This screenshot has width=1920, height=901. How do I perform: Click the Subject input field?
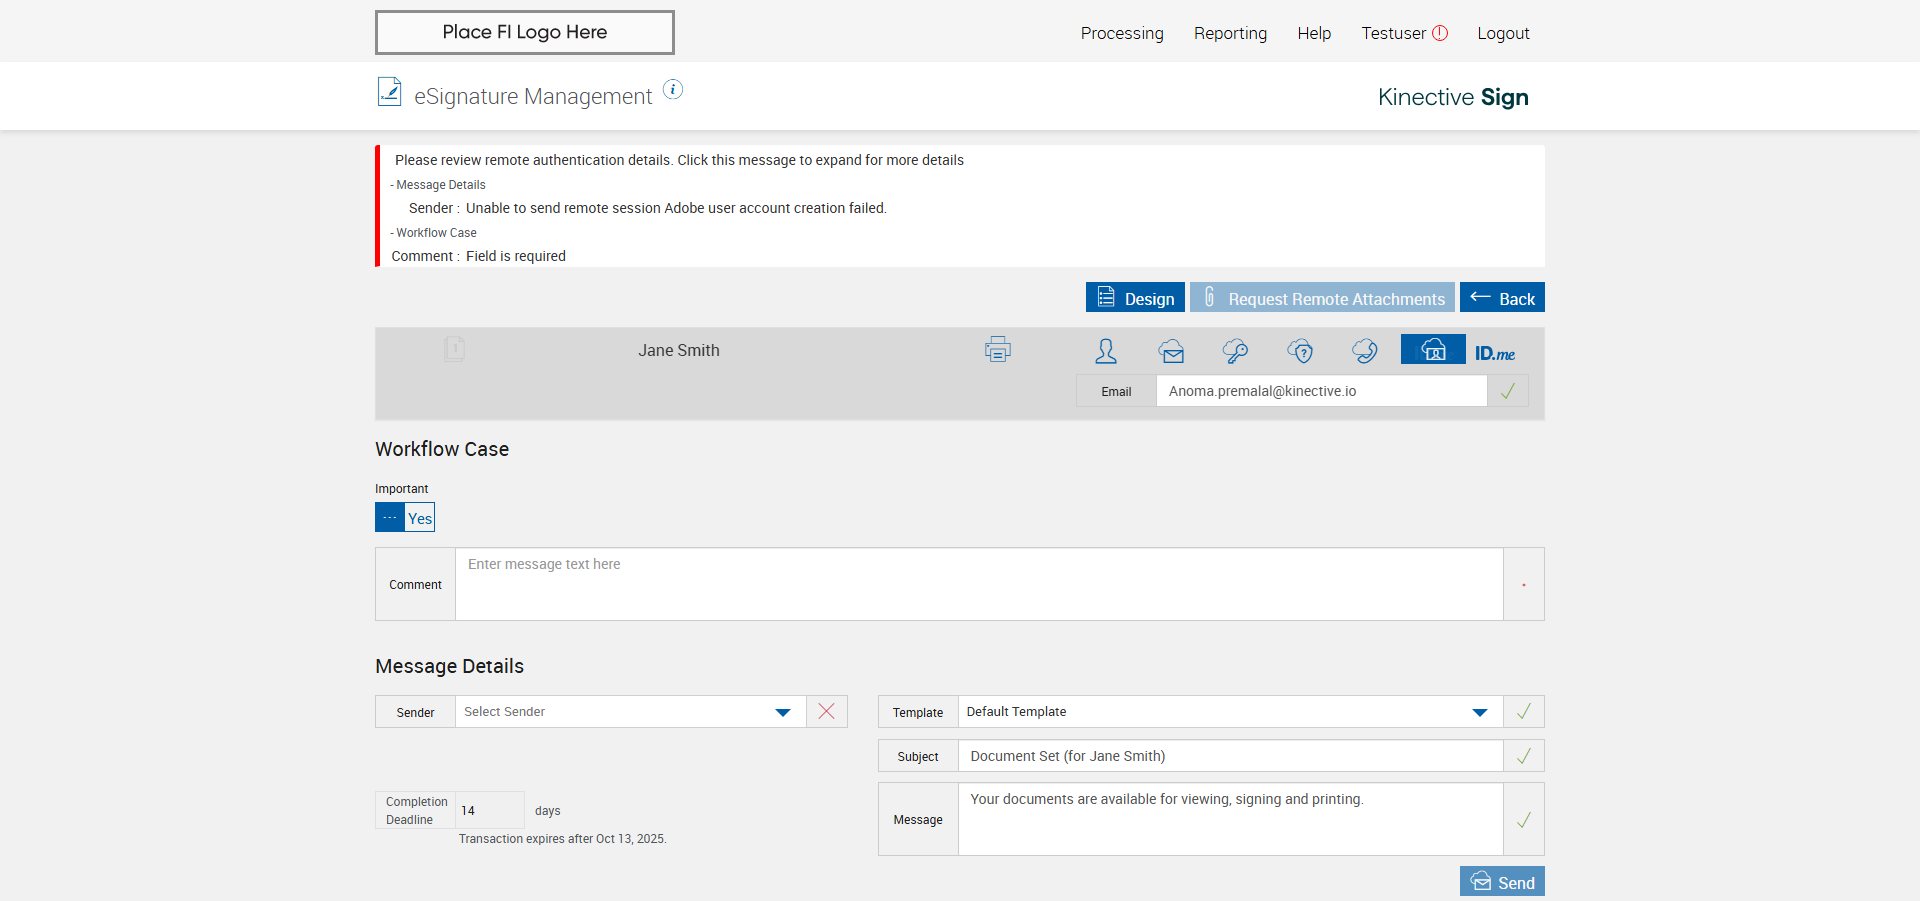tap(1230, 756)
